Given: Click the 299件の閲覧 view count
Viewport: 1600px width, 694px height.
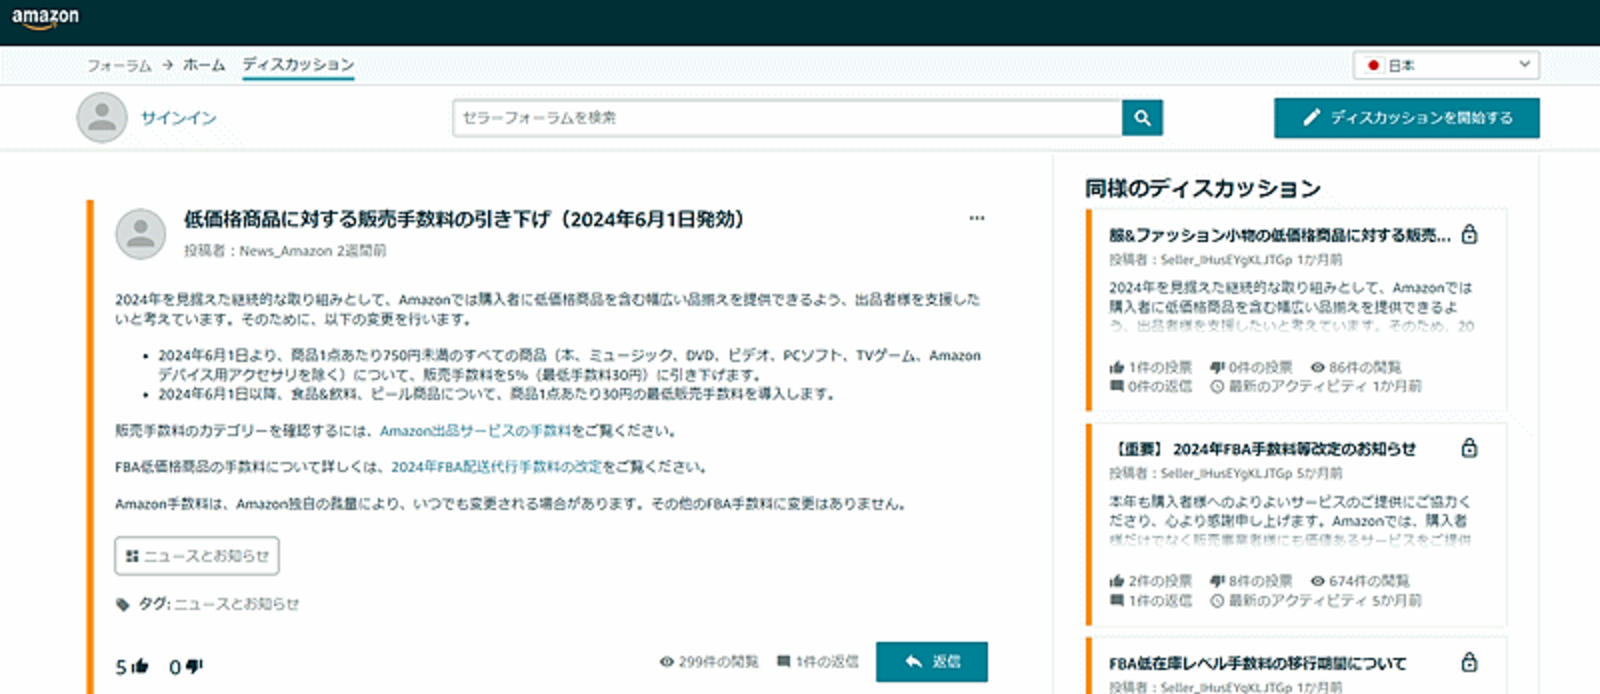Looking at the screenshot, I should click(x=709, y=662).
